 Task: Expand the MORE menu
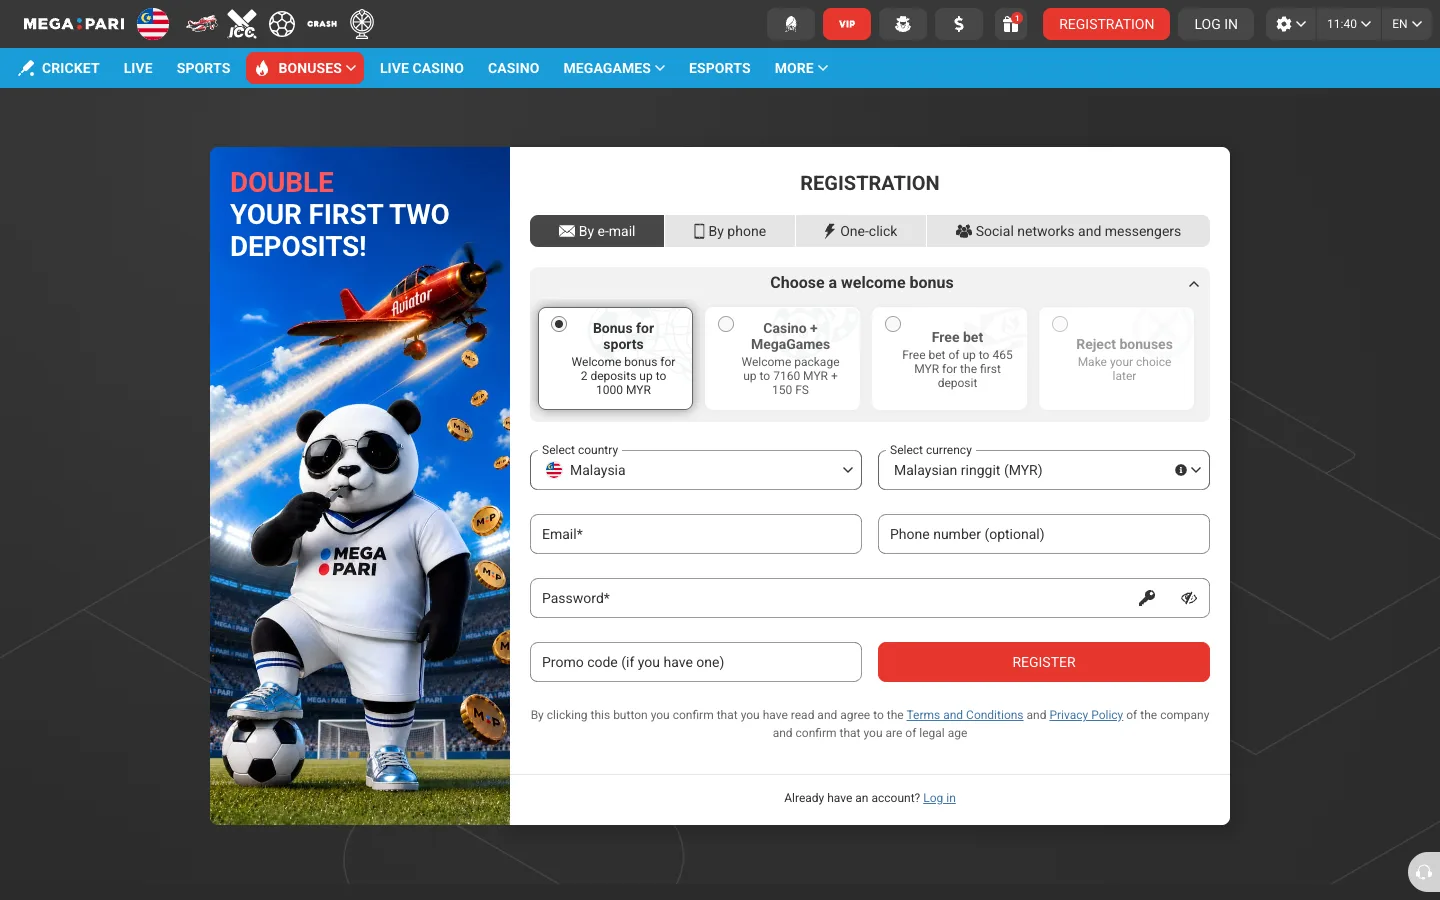(801, 68)
